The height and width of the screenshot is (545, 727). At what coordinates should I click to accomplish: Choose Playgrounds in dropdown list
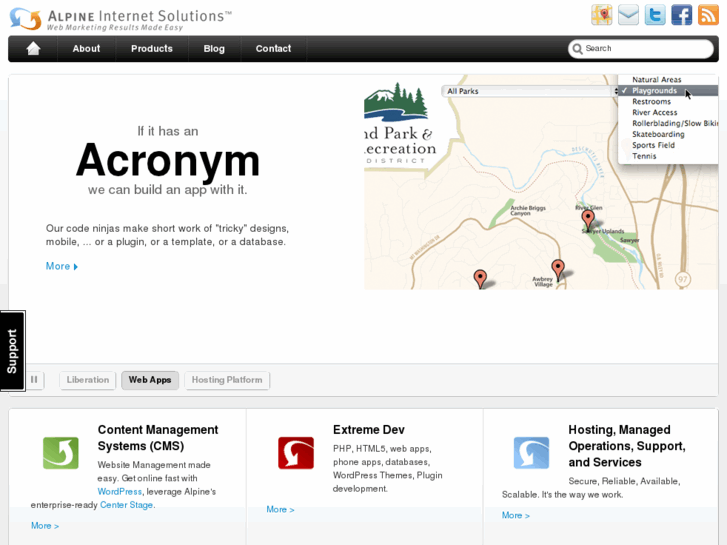(x=668, y=91)
